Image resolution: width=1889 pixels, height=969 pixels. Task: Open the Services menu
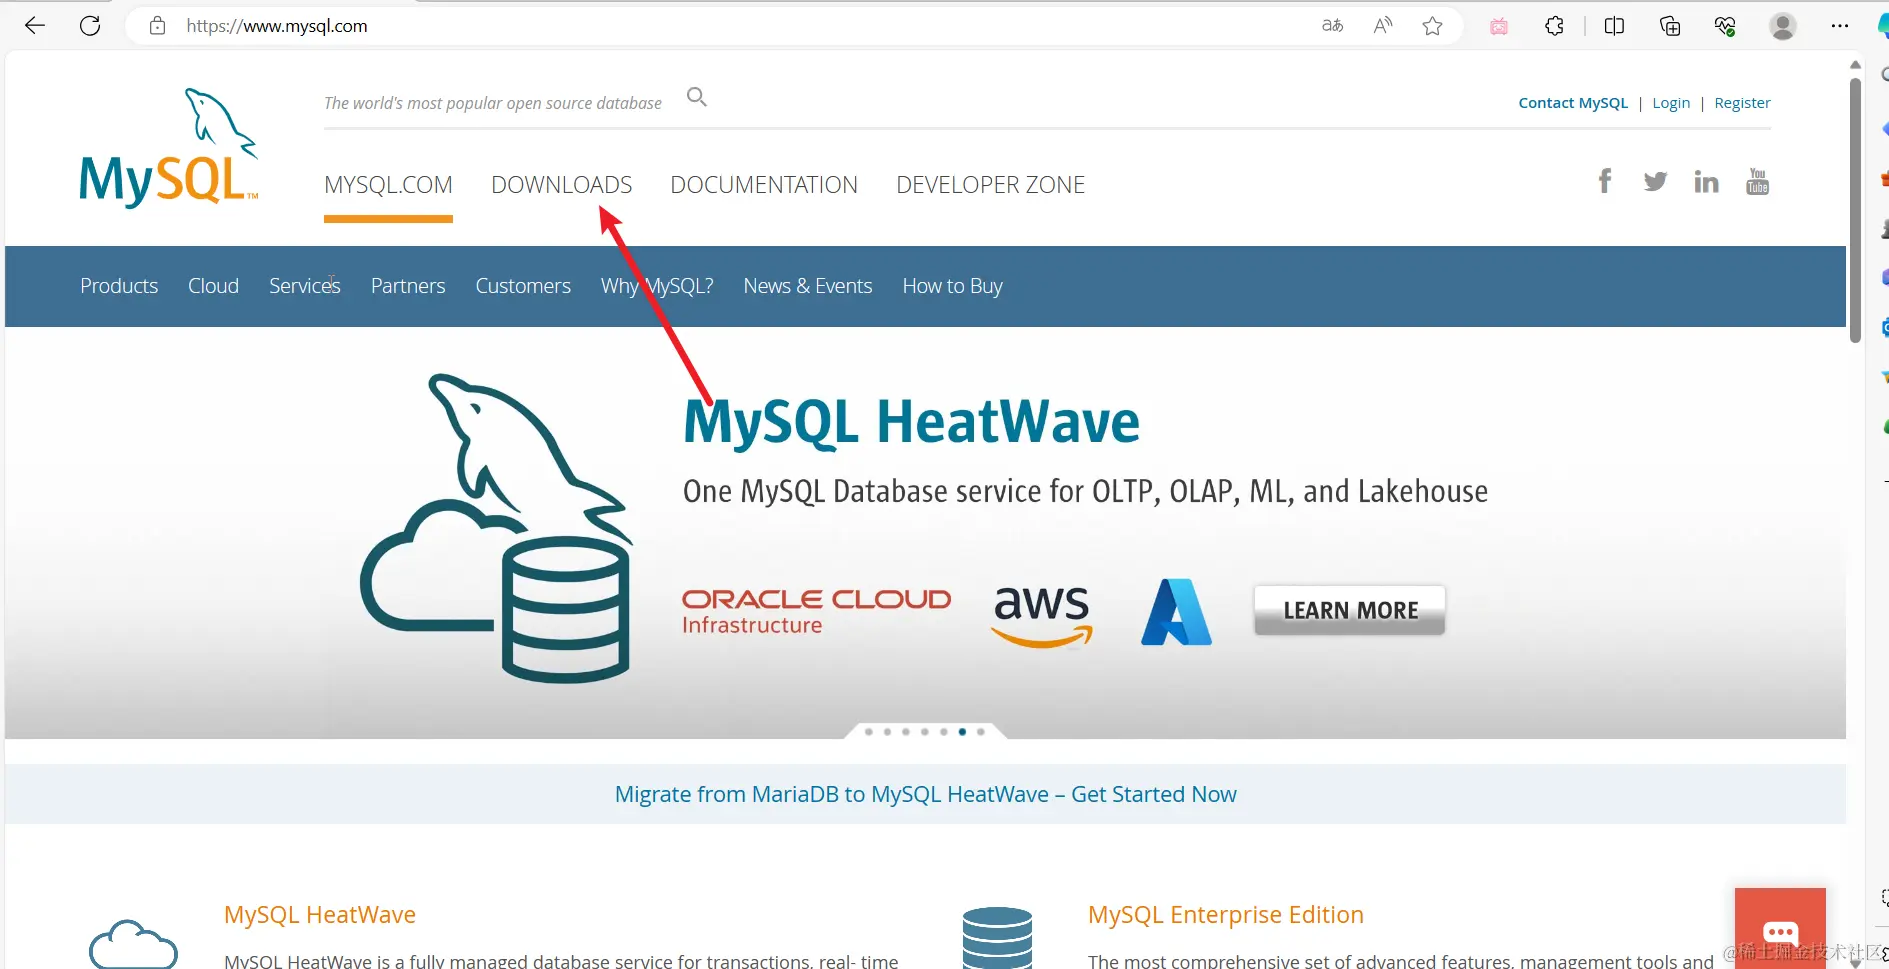[x=305, y=286]
